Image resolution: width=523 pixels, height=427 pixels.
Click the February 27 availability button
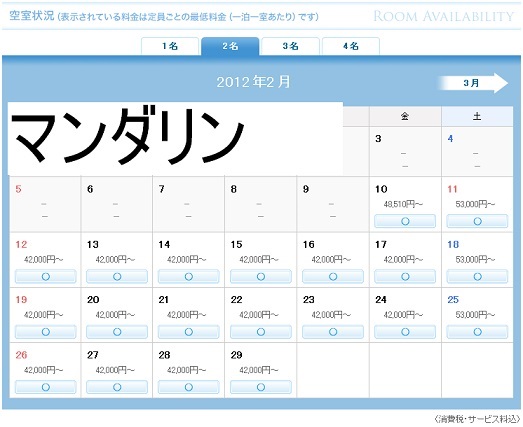tap(117, 387)
